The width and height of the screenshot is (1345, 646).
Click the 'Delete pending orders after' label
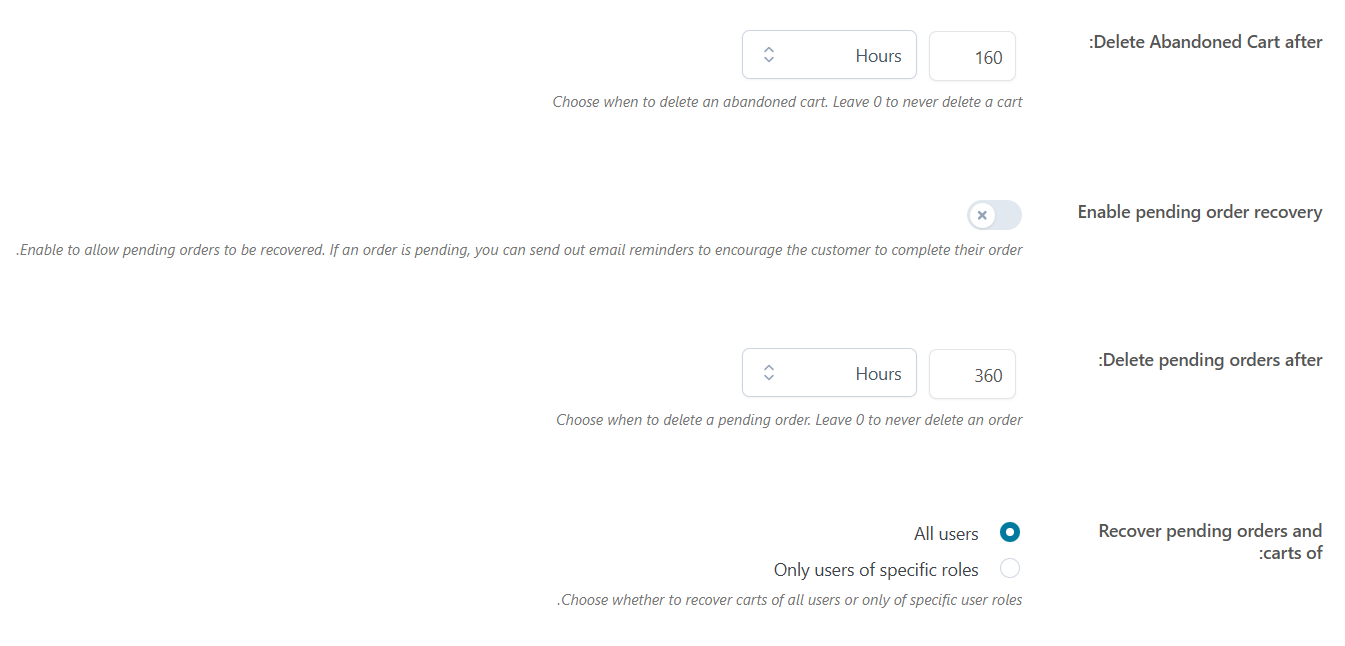pos(1210,360)
